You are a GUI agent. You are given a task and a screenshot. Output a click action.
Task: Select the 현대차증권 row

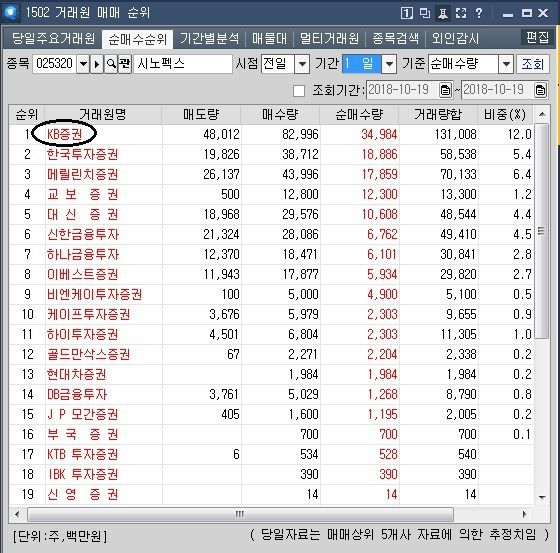pos(271,374)
